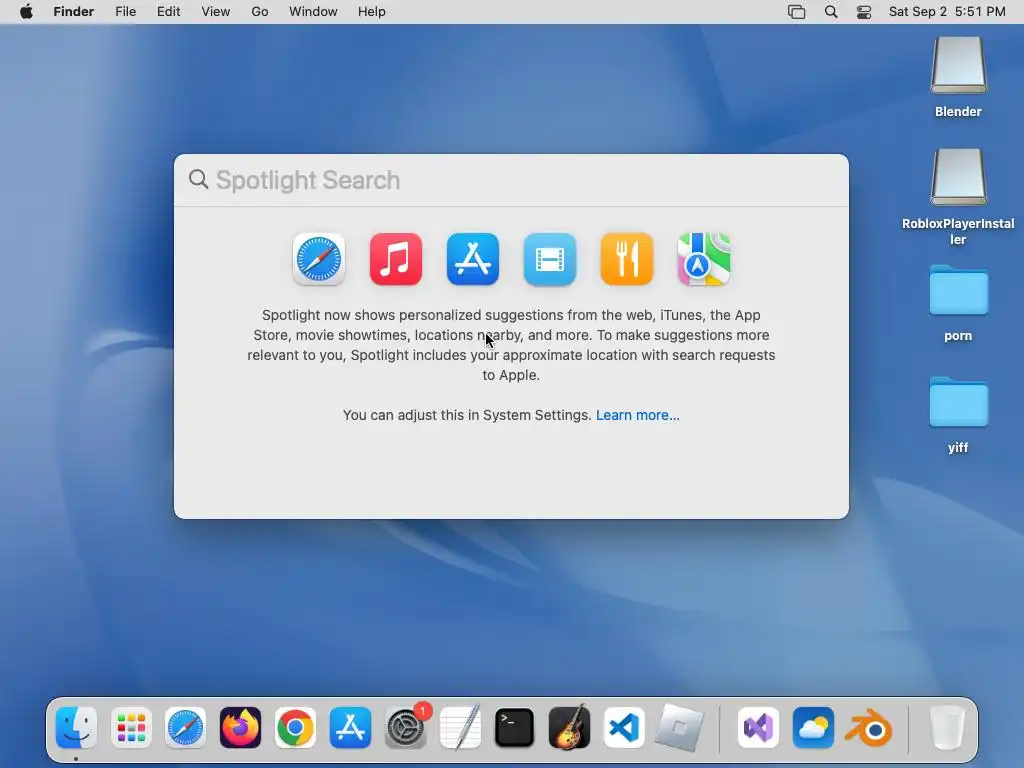Click the 'RobloxPlayerInstaller' desktop label
Screen dimensions: 1024x768
(958, 231)
